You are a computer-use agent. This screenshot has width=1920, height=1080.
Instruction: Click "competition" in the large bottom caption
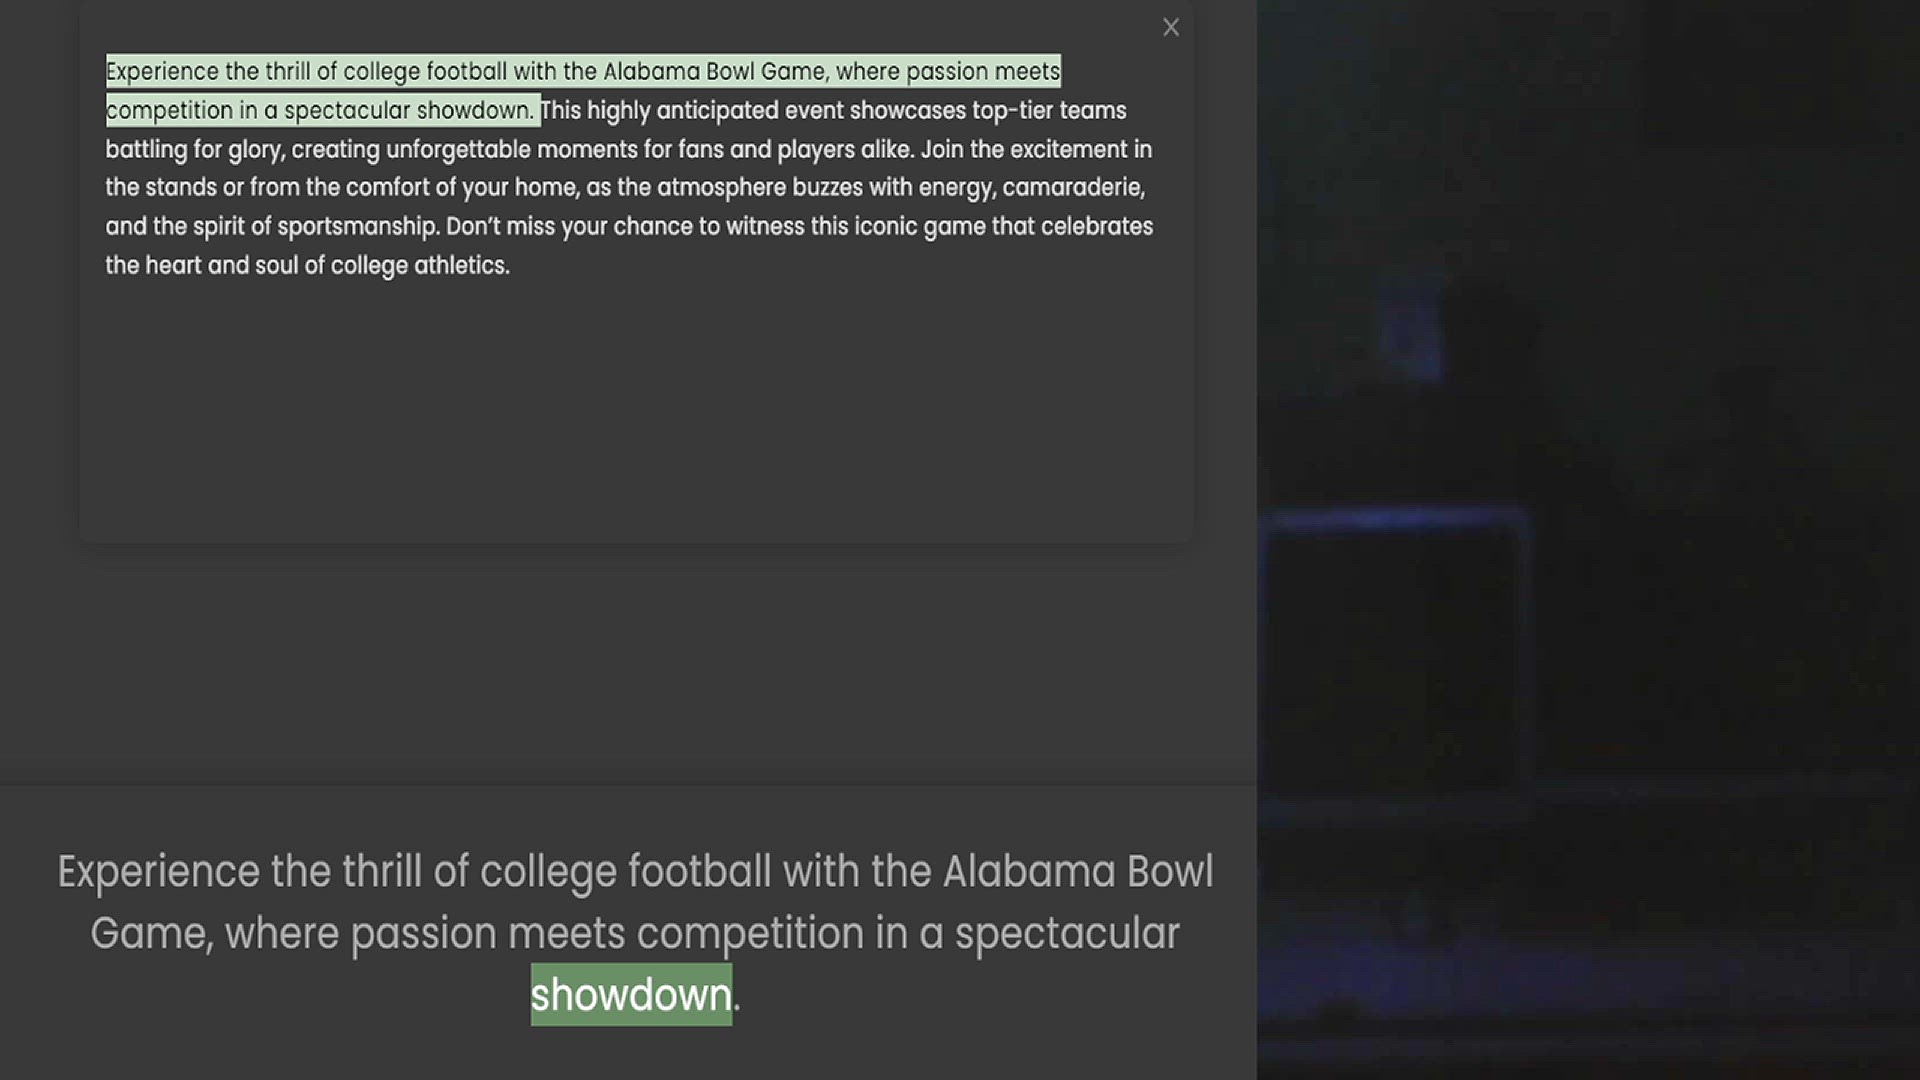coord(749,933)
